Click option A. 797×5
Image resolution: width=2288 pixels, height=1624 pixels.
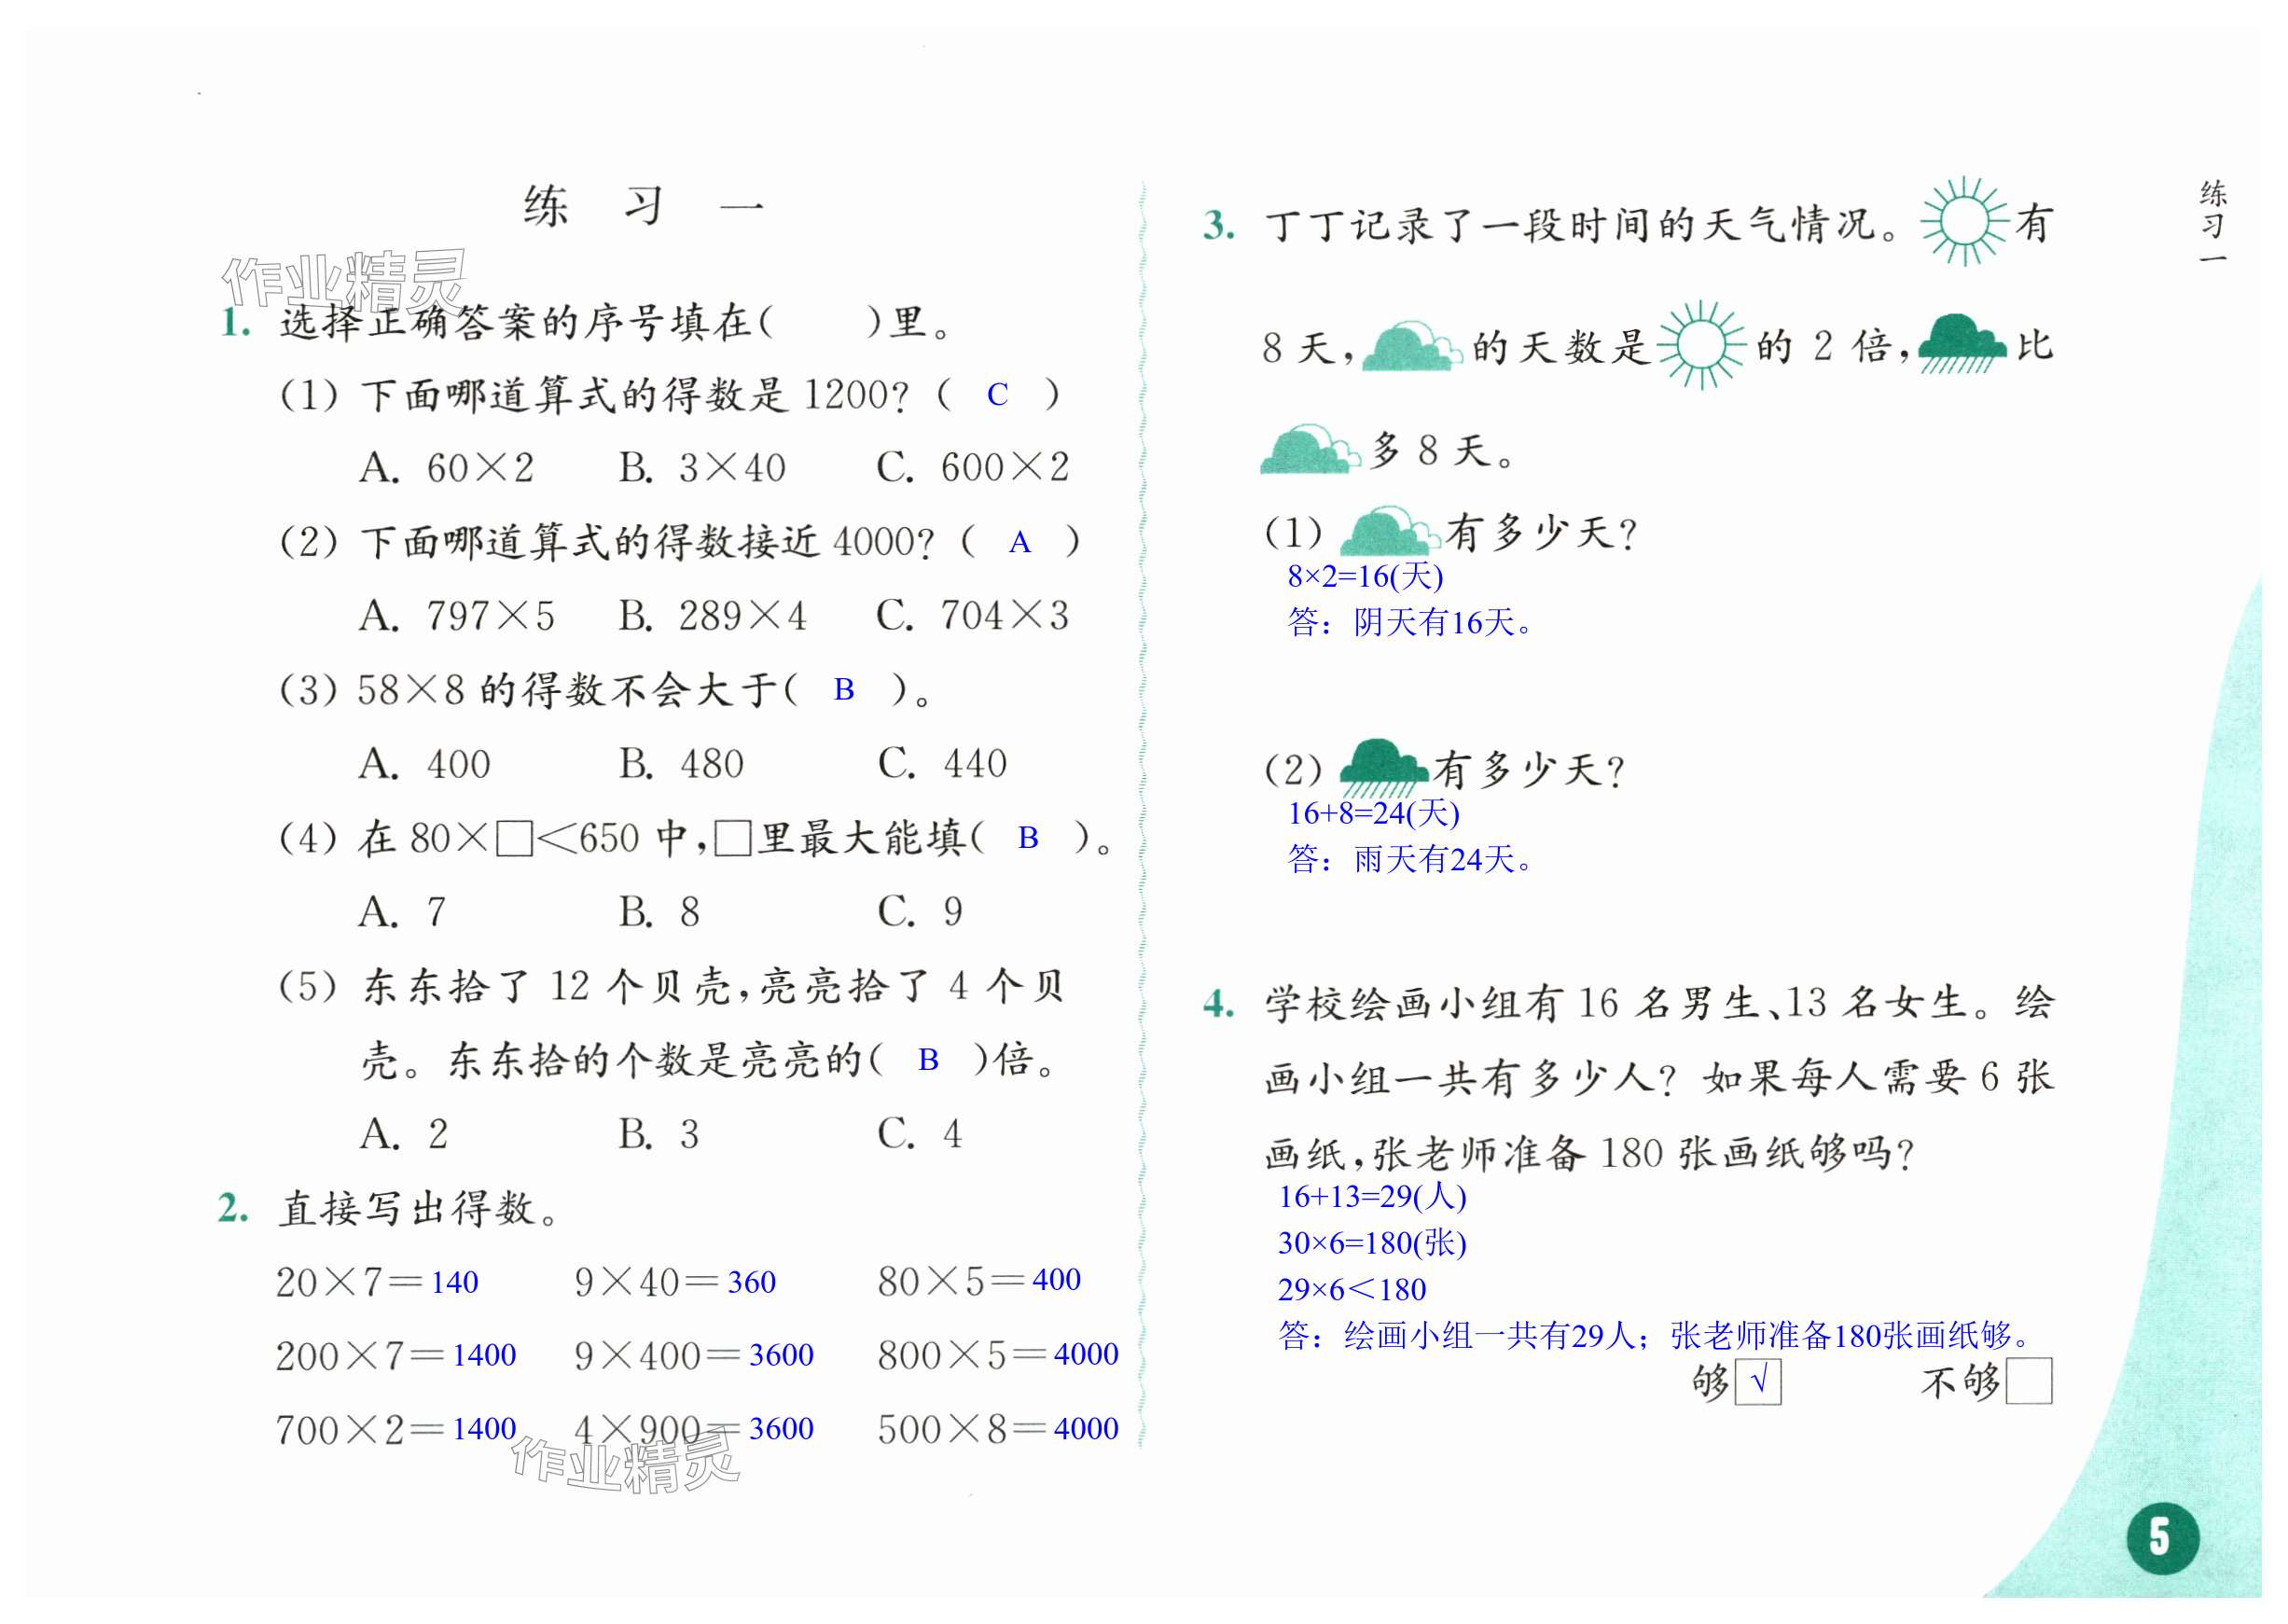457,616
